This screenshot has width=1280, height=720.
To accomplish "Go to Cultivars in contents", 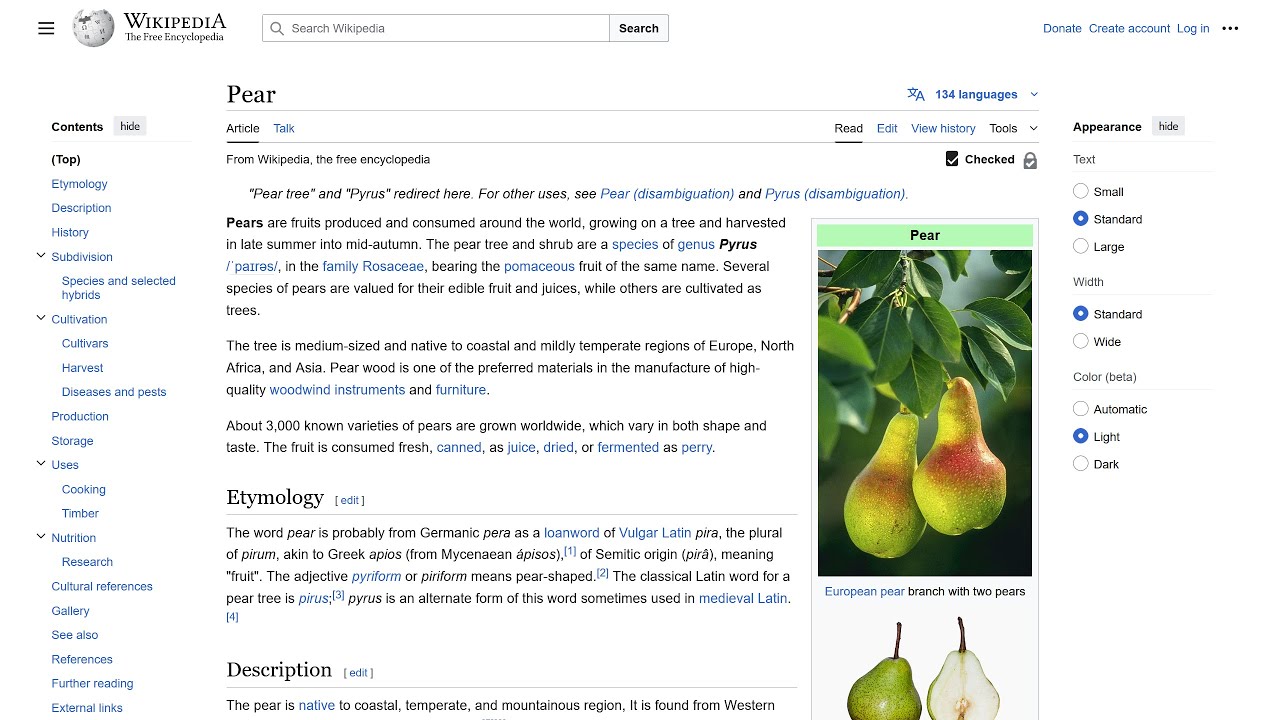I will [85, 343].
